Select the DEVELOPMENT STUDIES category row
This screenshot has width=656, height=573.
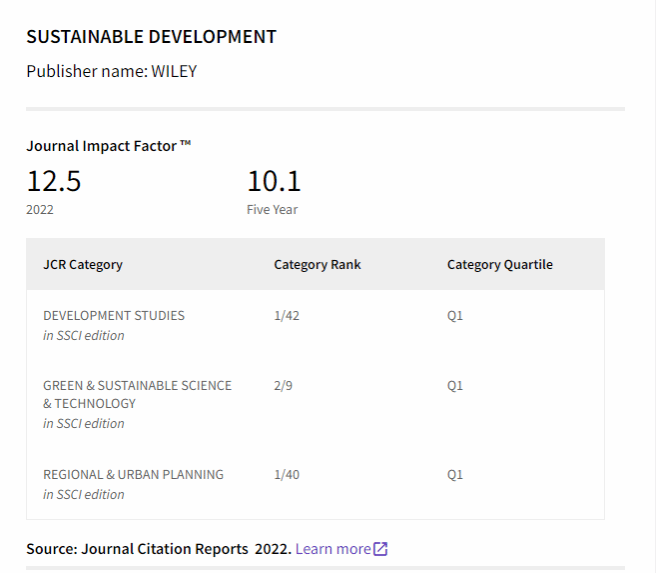(114, 316)
